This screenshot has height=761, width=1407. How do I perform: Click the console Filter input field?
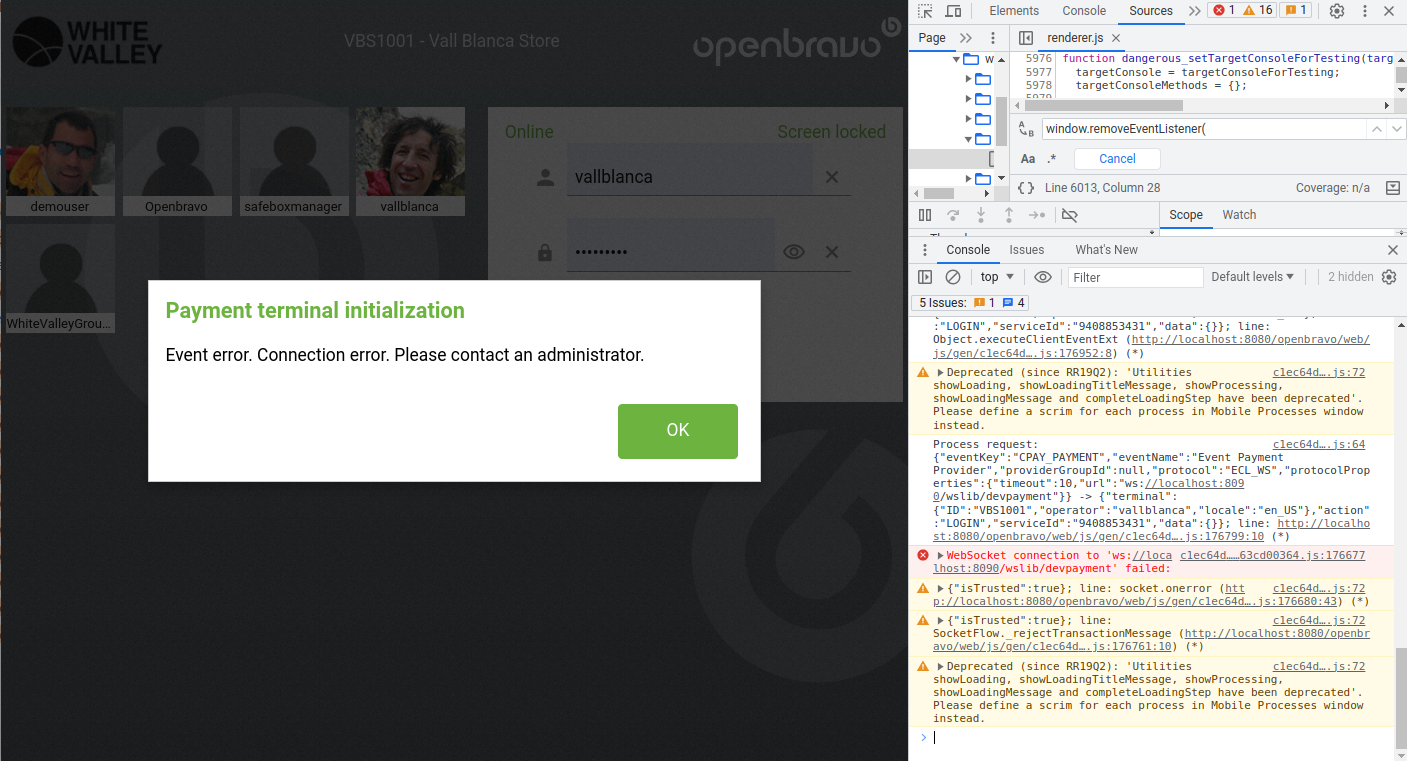tap(1135, 277)
